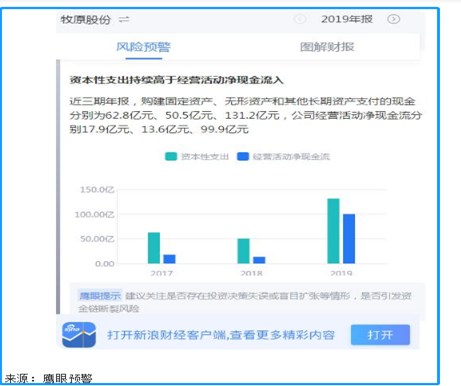Click the 来源：鹰眼预警 caption
Viewport: 461px width, 386px height.
pos(48,379)
